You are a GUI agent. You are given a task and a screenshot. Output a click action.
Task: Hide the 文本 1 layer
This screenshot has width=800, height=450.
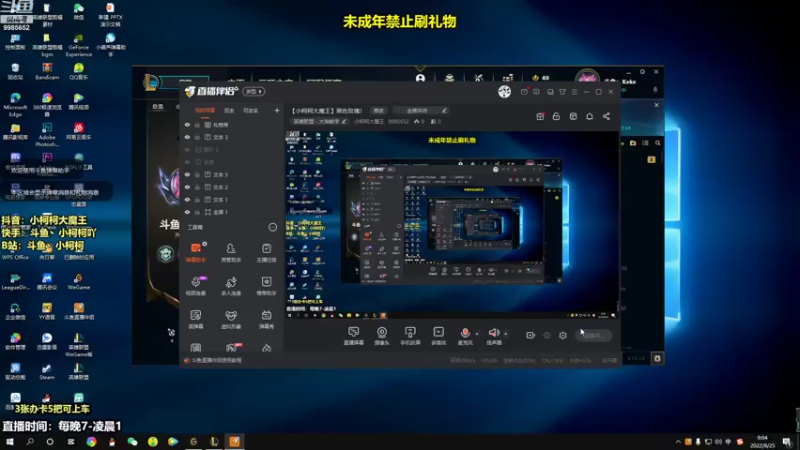click(x=187, y=199)
